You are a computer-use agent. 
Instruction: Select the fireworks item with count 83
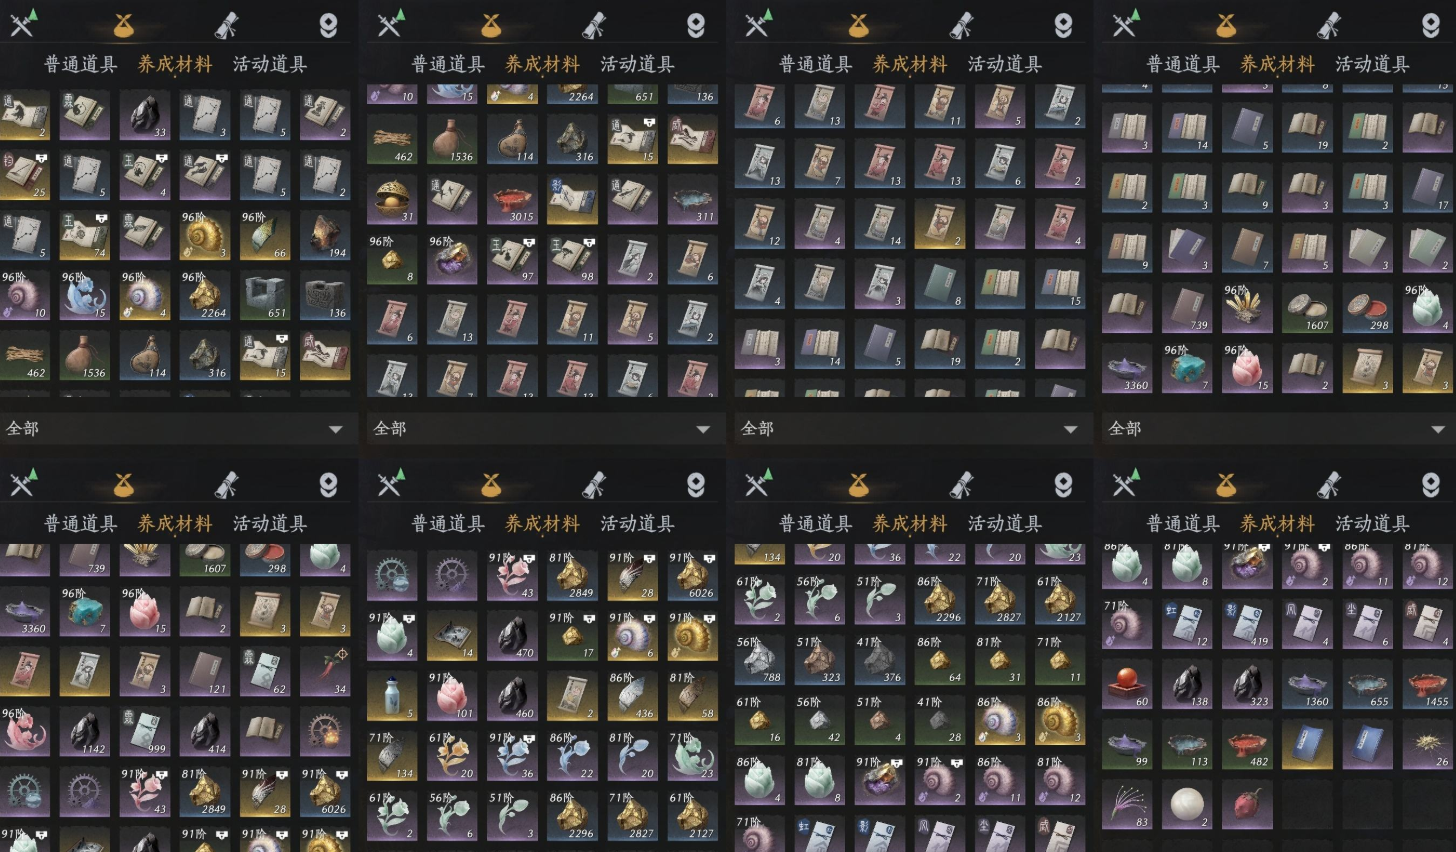1127,805
